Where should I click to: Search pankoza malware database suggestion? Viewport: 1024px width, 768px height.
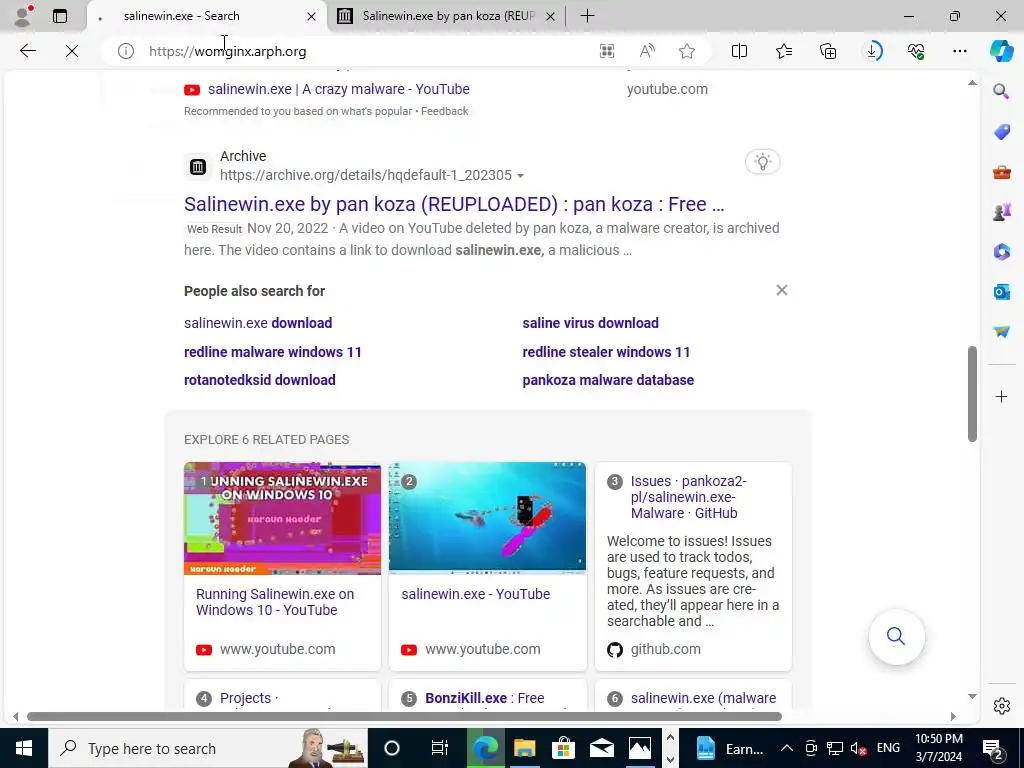(x=608, y=379)
